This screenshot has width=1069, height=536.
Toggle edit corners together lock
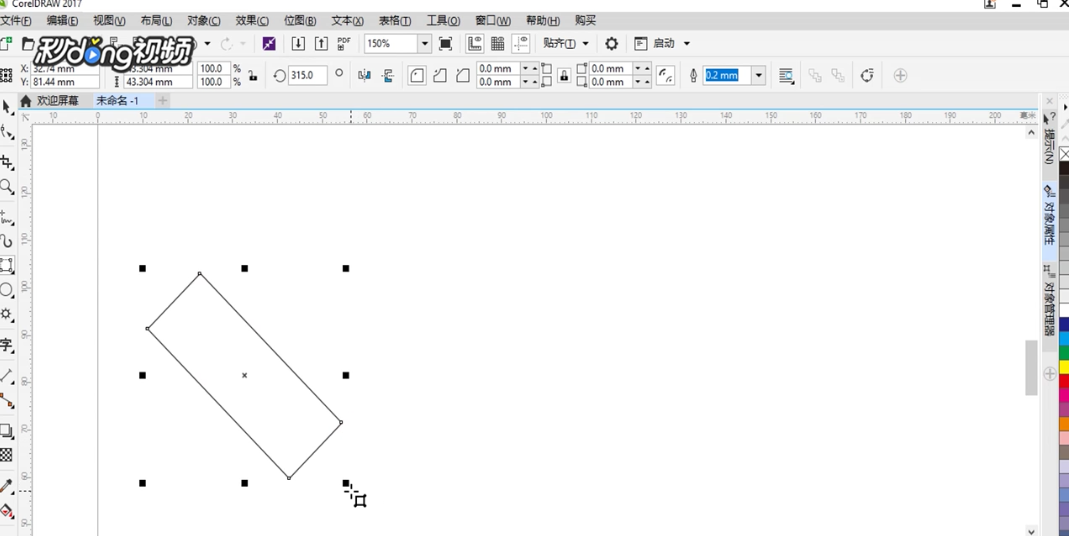pos(564,75)
